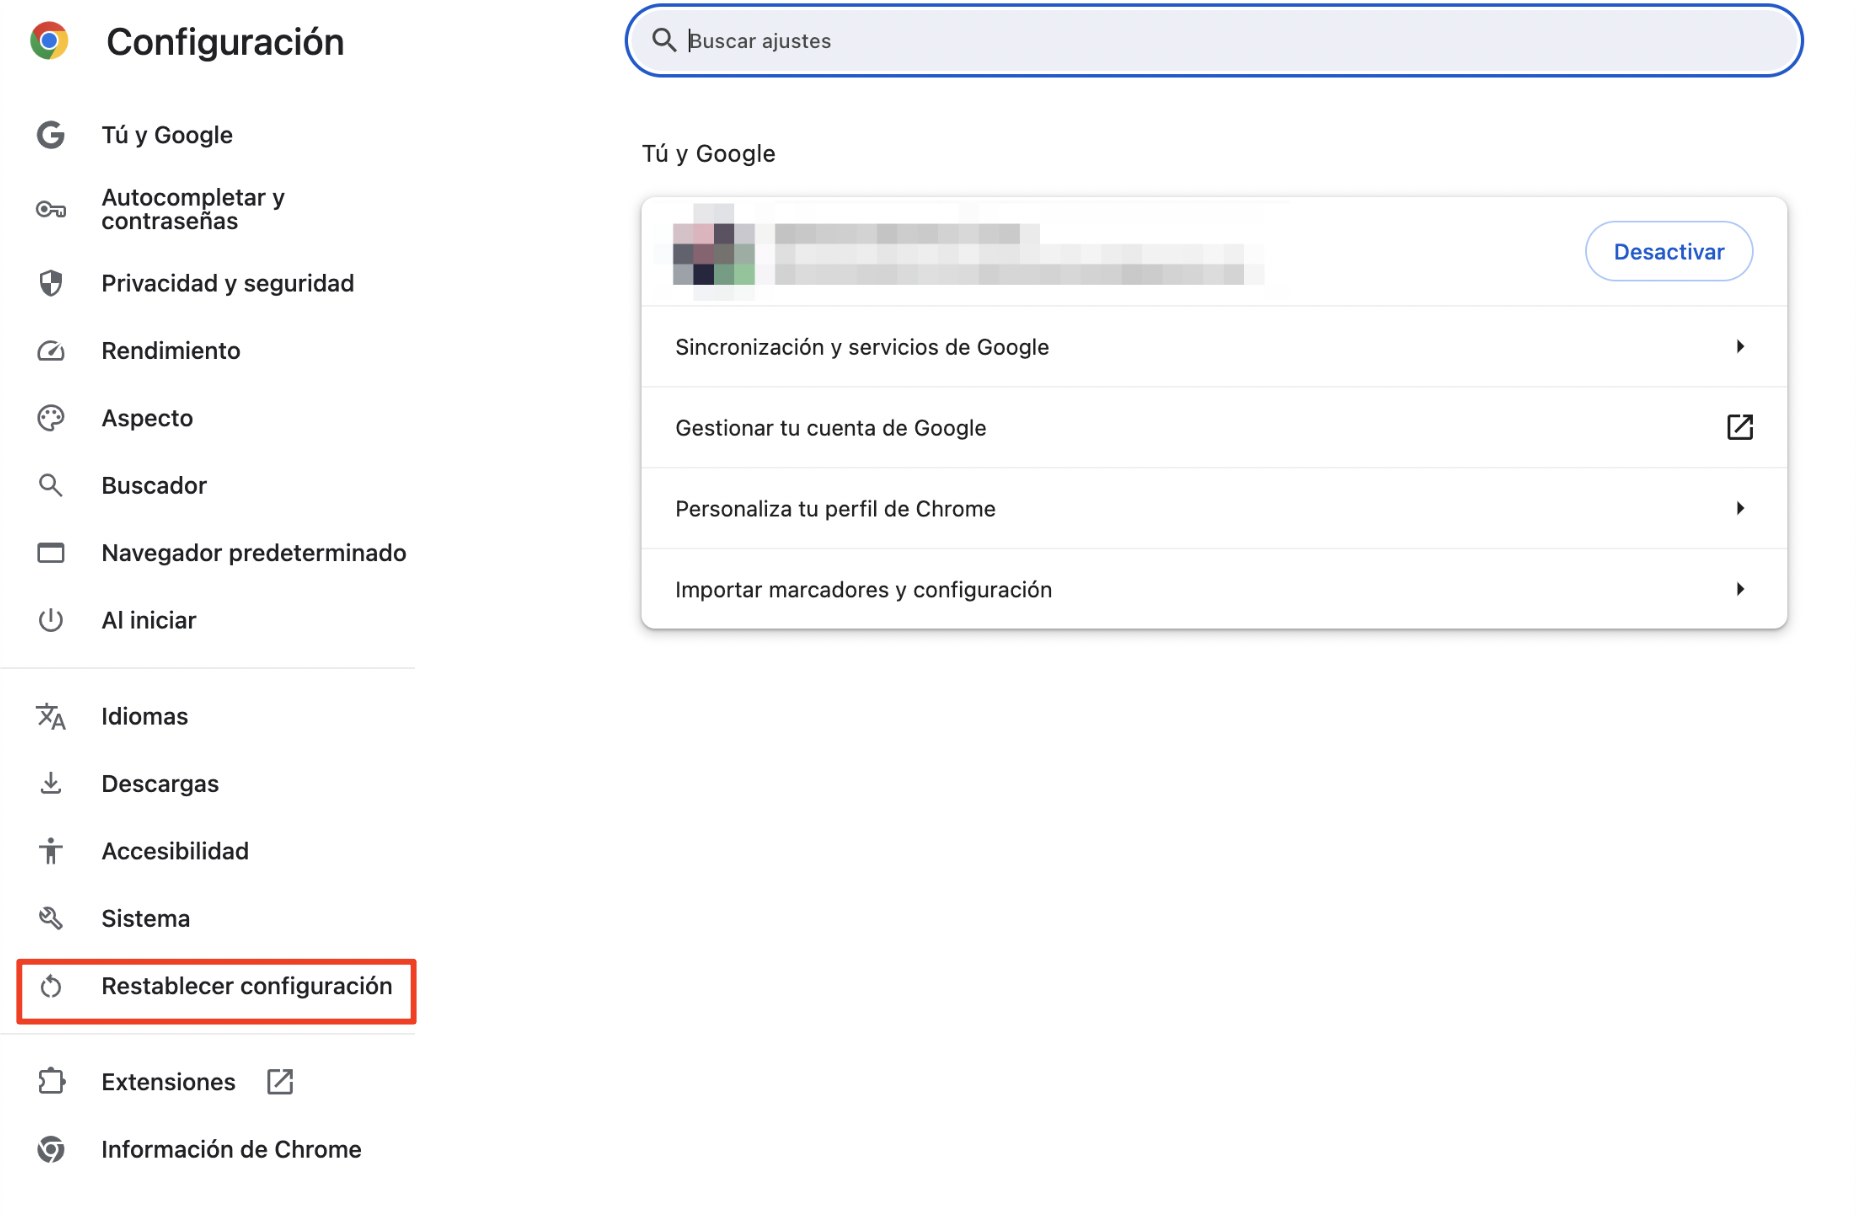1856x1216 pixels.
Task: Click Desactivar to turn off sync
Action: 1668,251
